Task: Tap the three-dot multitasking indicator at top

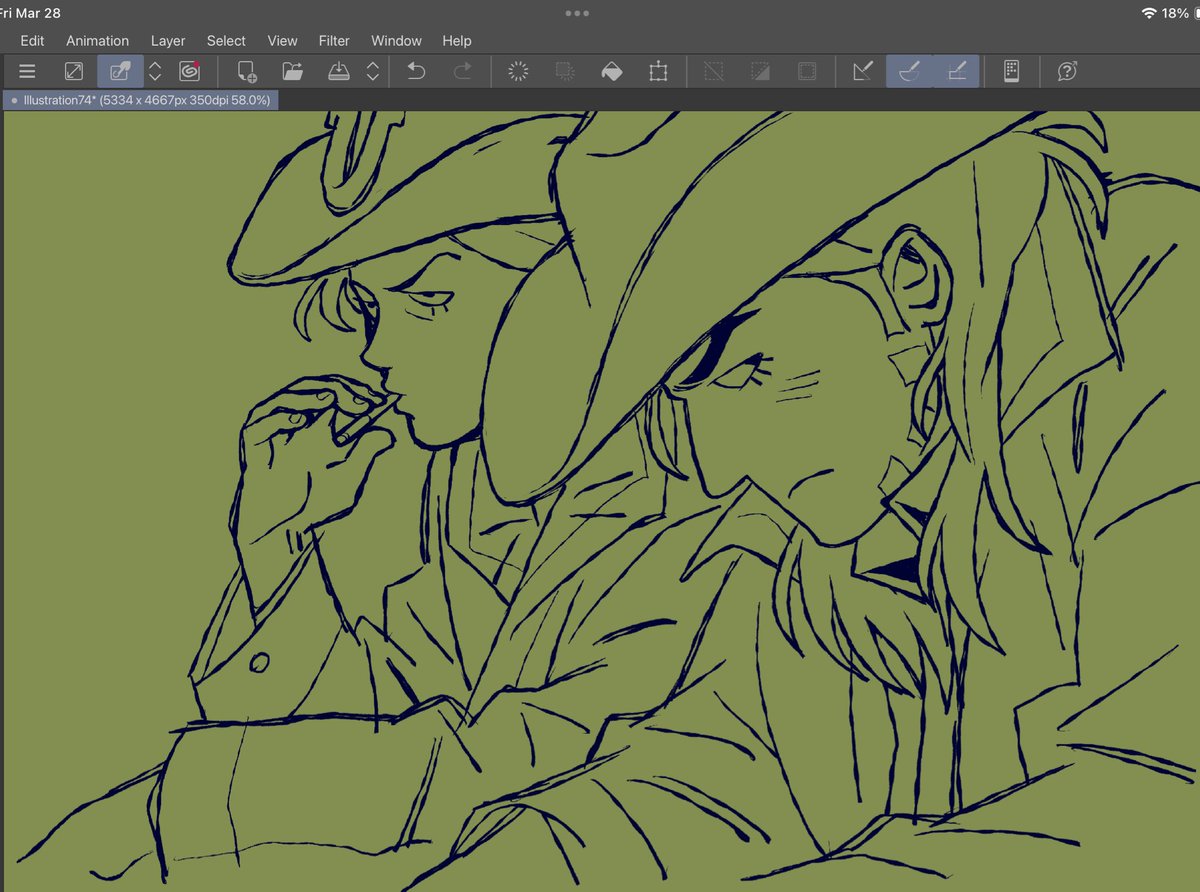Action: [x=577, y=13]
